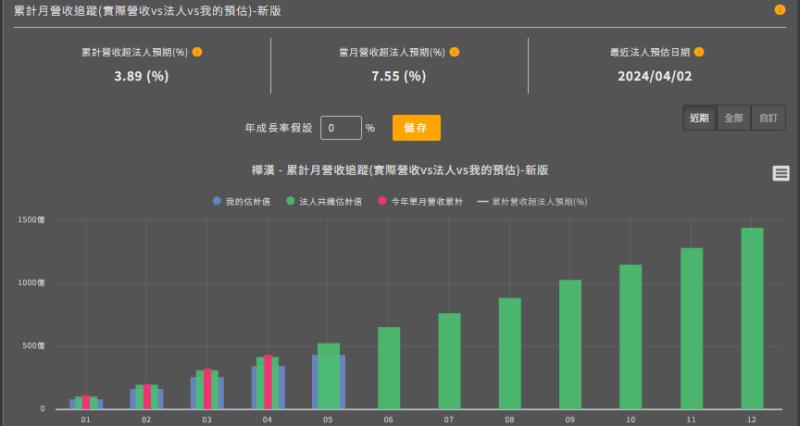Click the pink bar for month 04

tap(268, 382)
